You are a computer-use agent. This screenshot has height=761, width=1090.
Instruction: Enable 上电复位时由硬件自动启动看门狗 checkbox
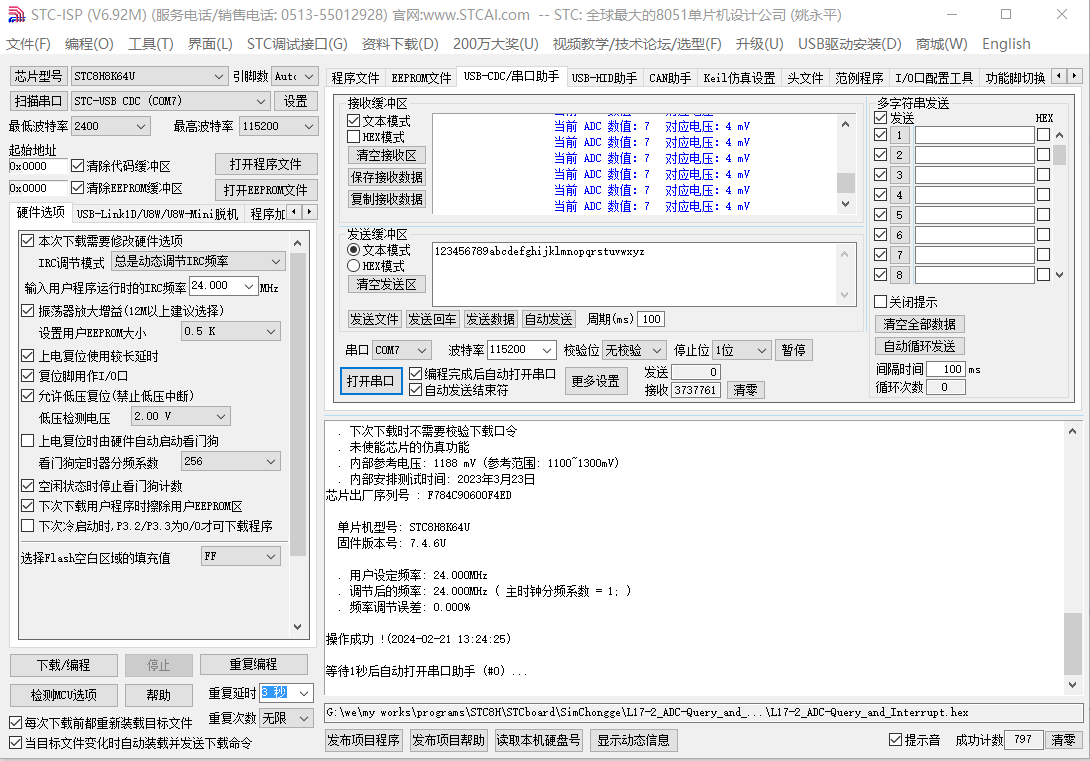[x=28, y=441]
